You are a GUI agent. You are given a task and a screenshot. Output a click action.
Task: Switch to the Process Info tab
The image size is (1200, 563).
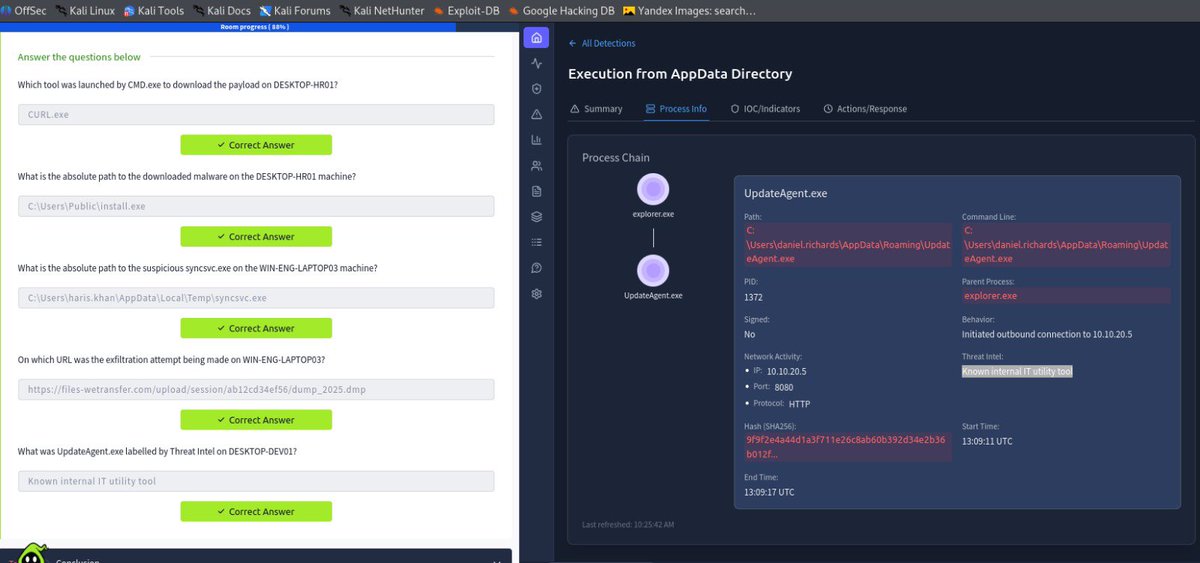pos(676,108)
